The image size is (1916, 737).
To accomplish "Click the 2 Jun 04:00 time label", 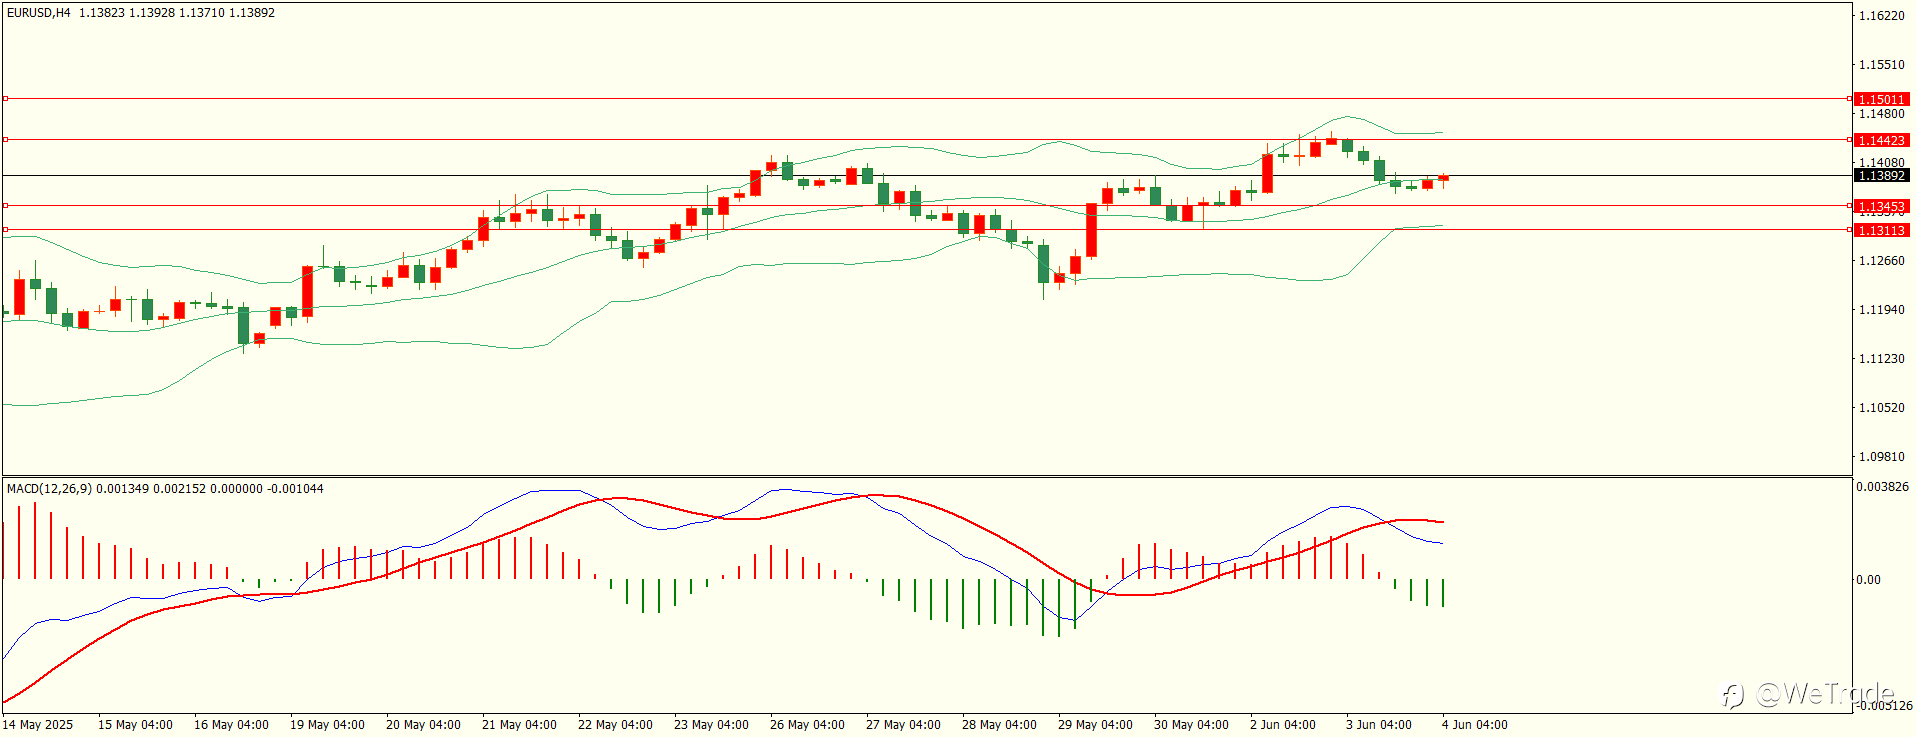I will tap(1283, 725).
